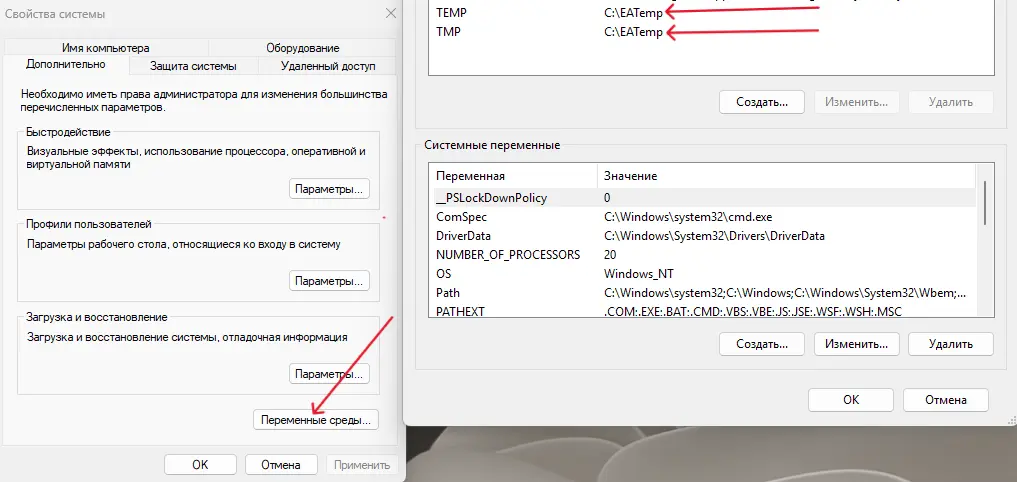The image size is (1017, 482).
Task: Select the Path system variable
Action: [x=702, y=293]
